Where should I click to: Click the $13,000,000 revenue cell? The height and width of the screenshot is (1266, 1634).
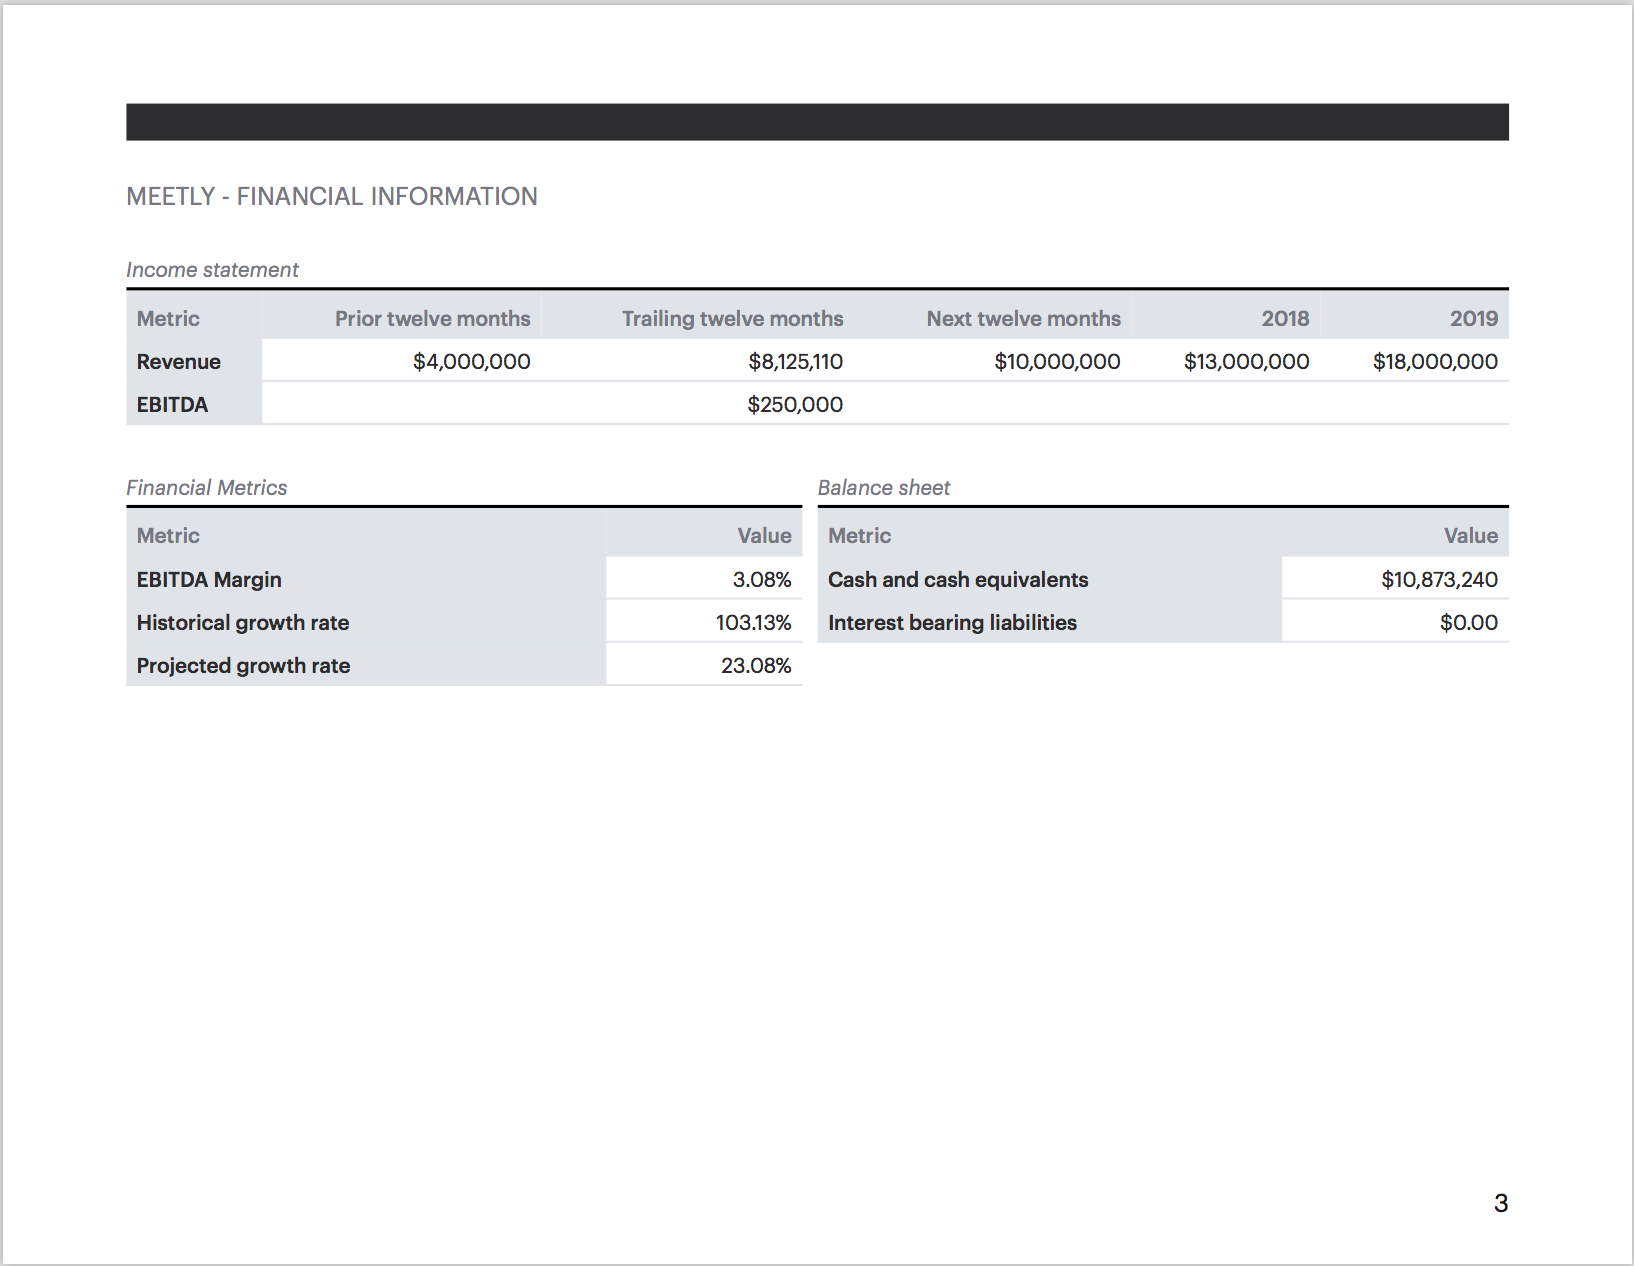[1247, 361]
